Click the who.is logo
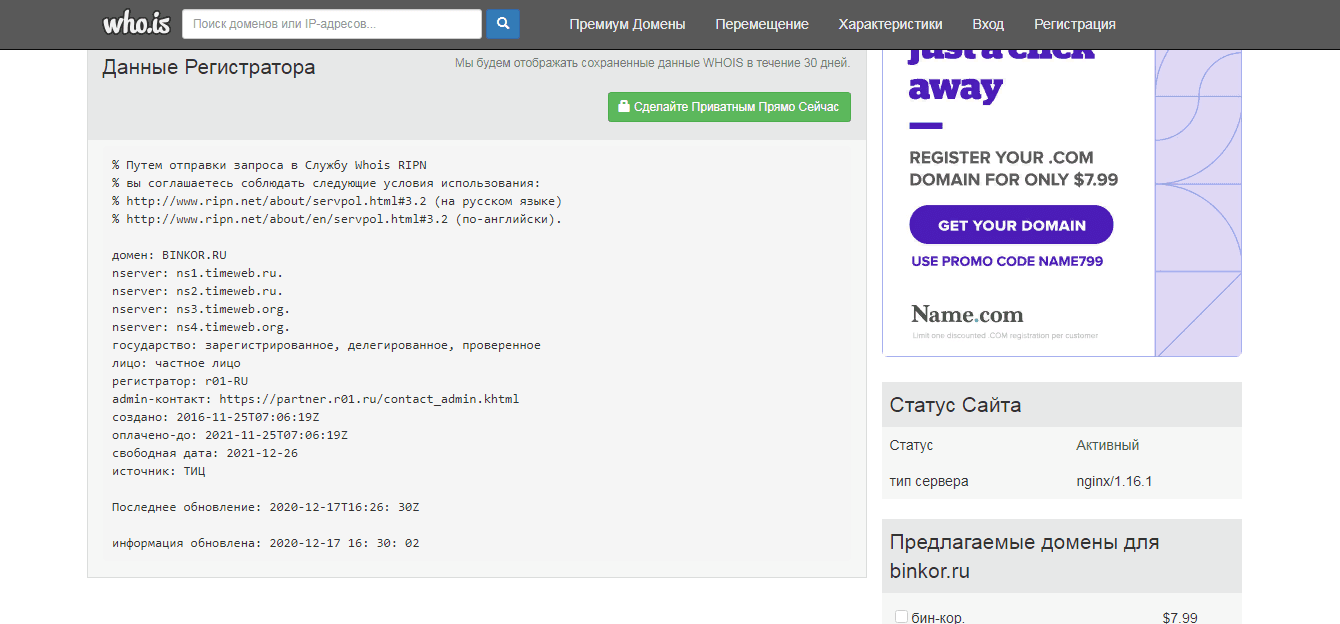The width and height of the screenshot is (1340, 624). tap(136, 23)
